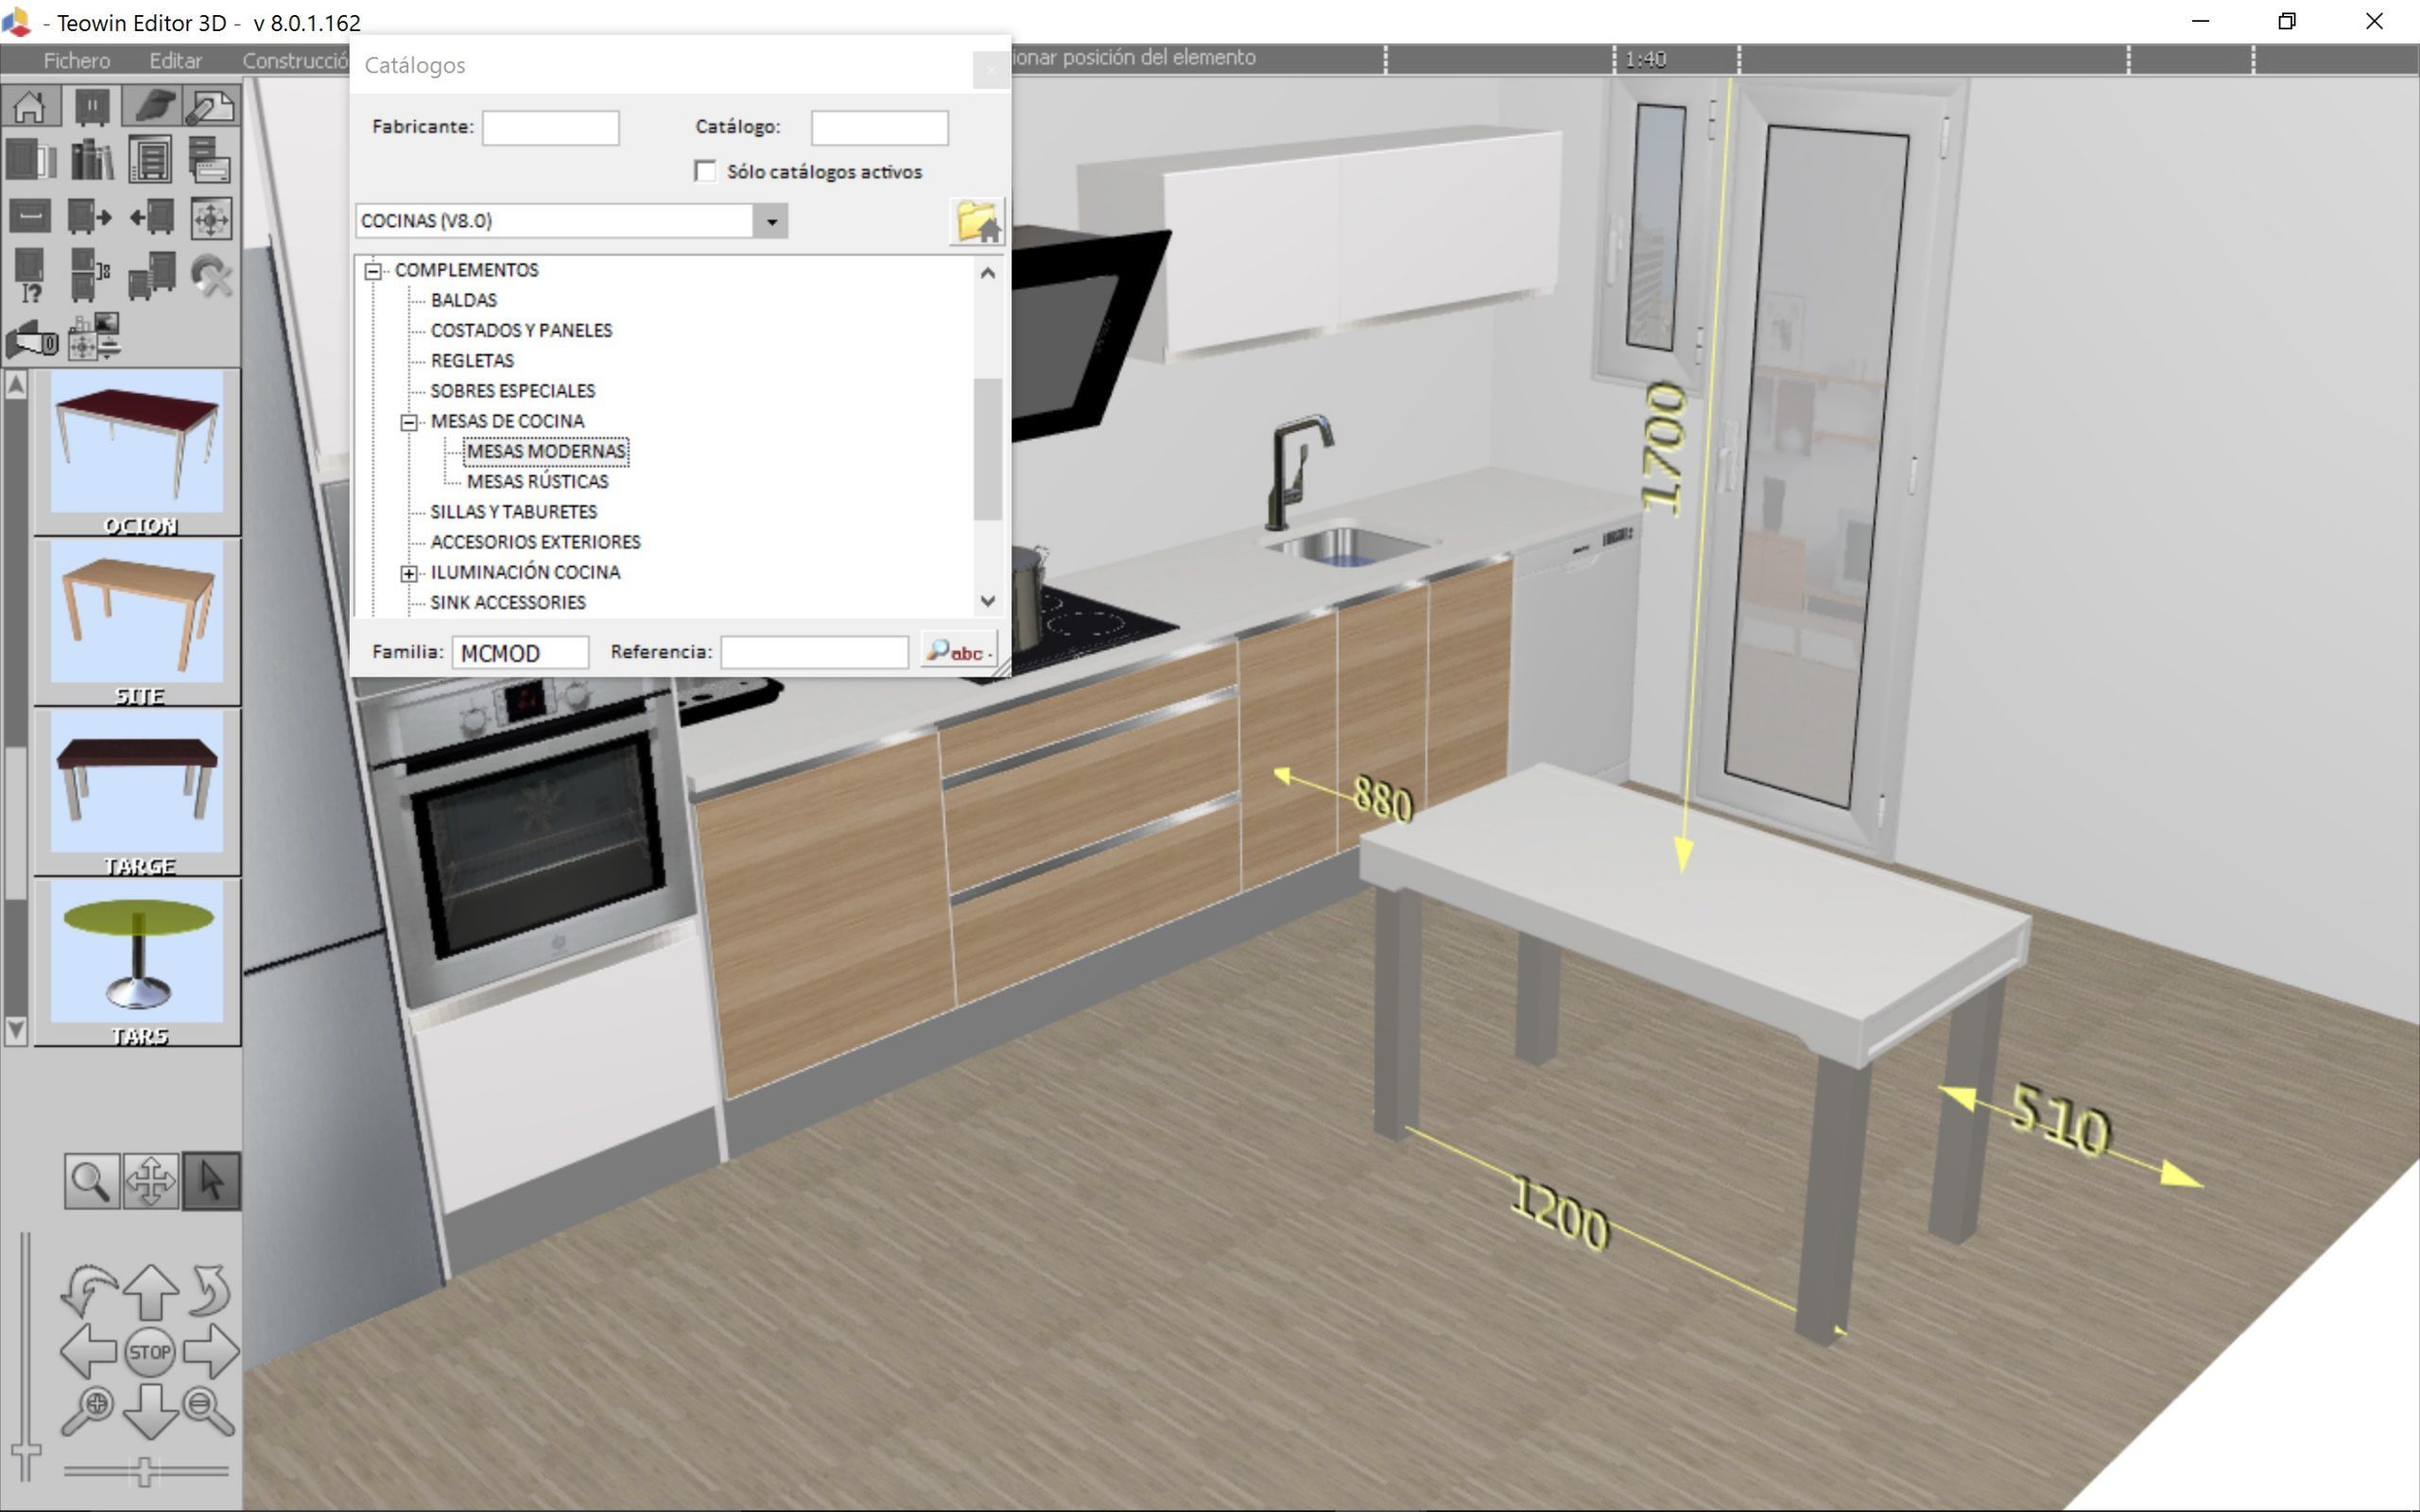Click the tape measure icon
Image resolution: width=2420 pixels, height=1512 pixels.
pyautogui.click(x=31, y=340)
